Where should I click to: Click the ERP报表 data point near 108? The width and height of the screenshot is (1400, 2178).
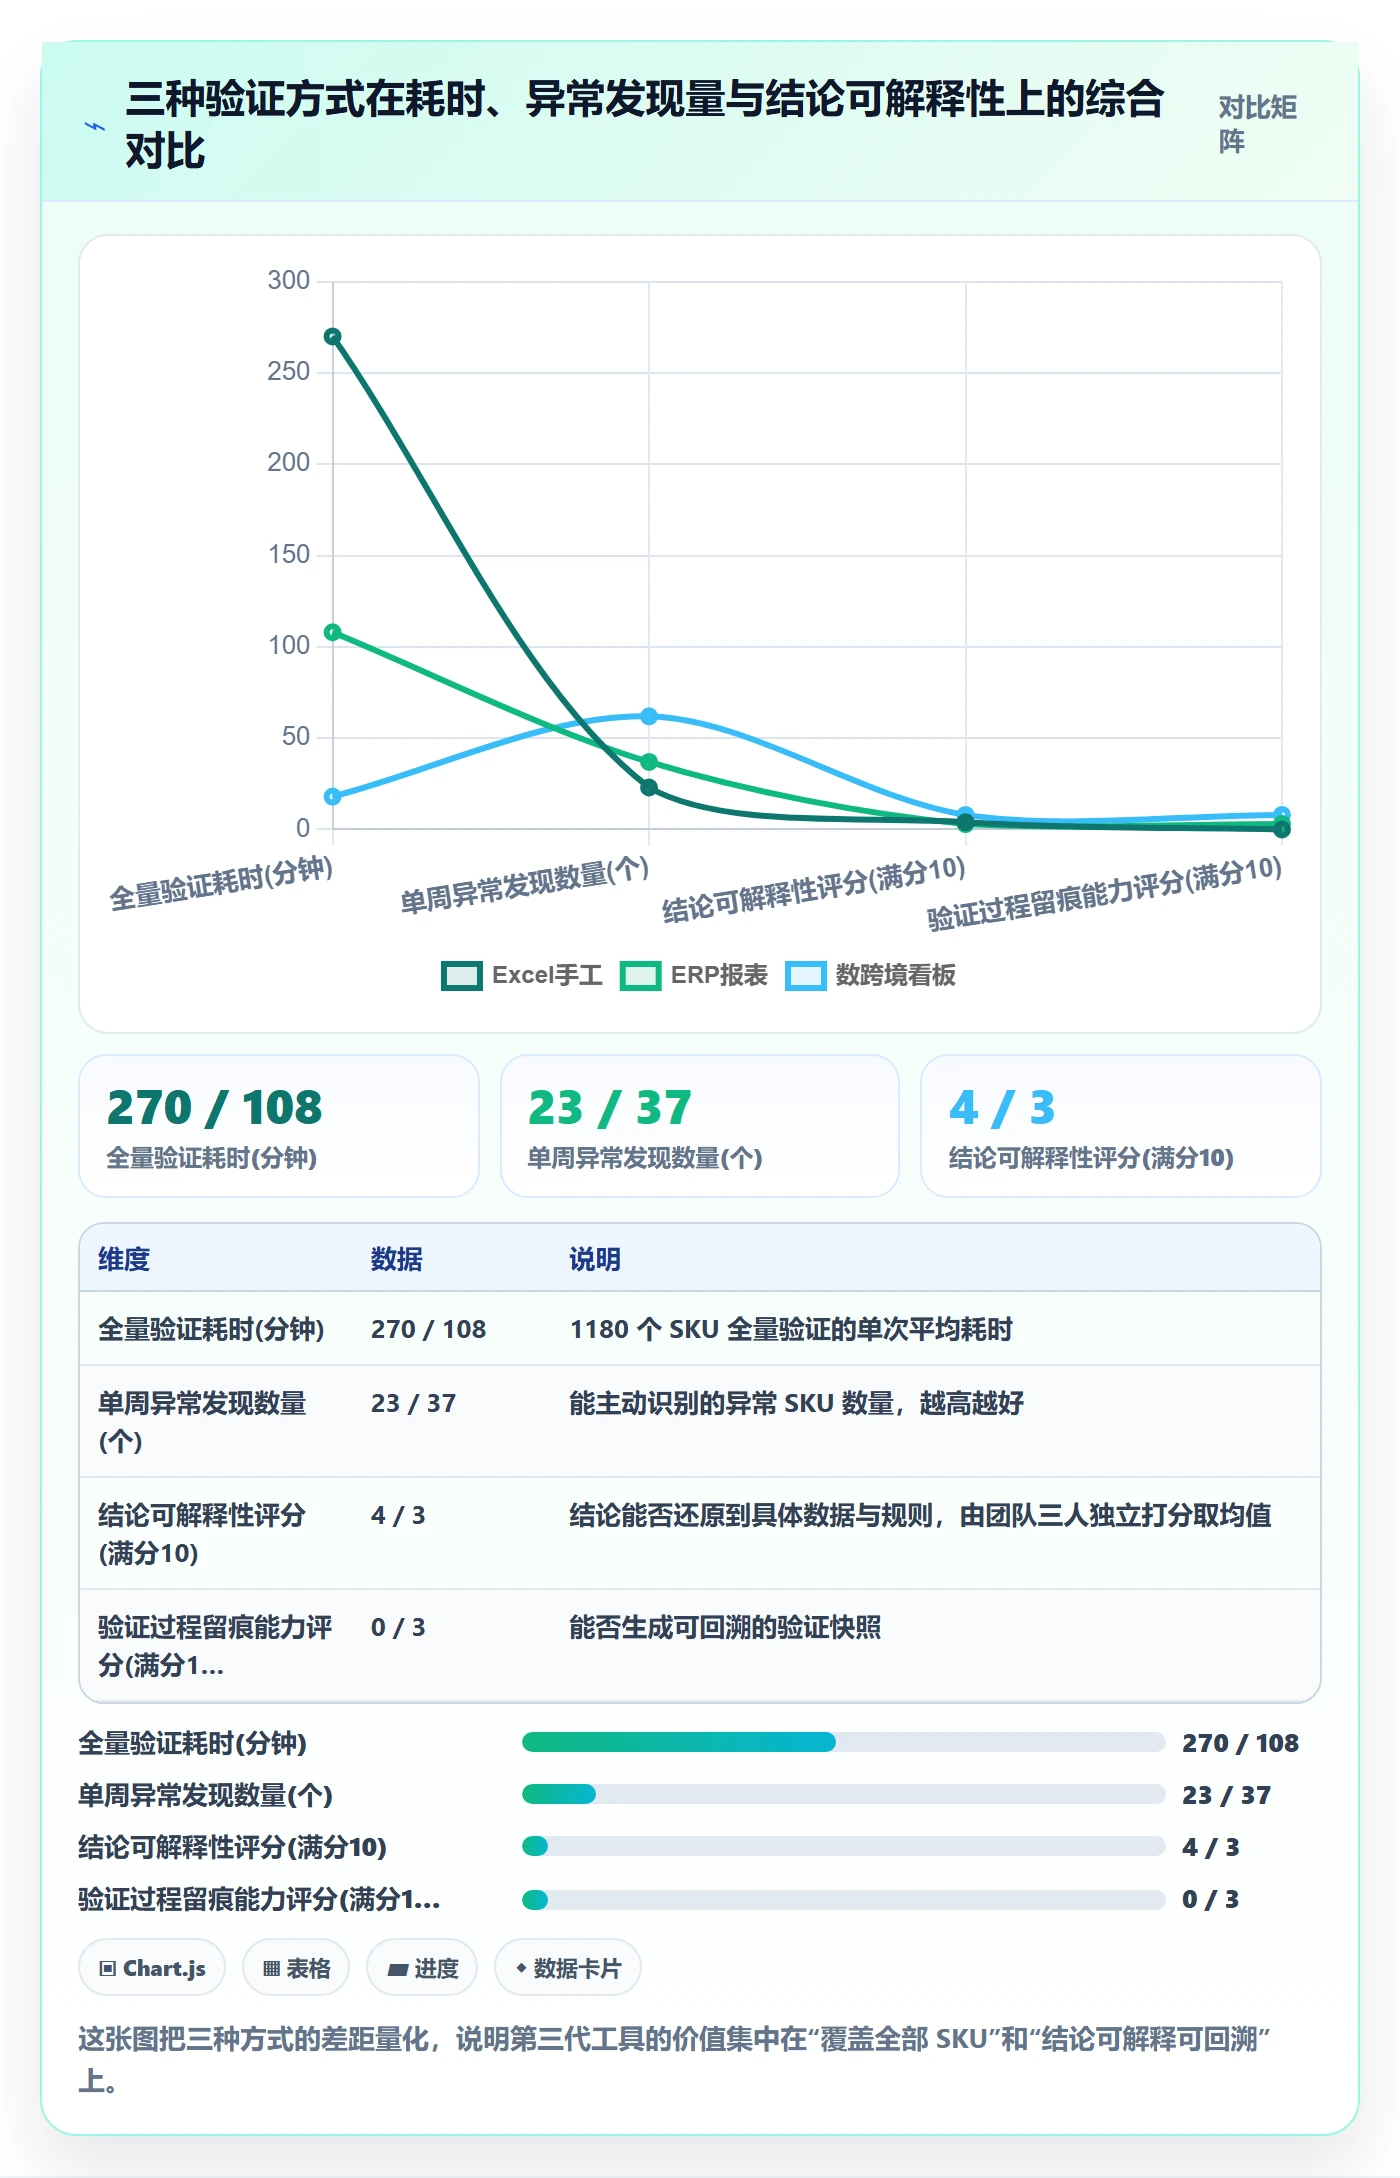coord(333,632)
